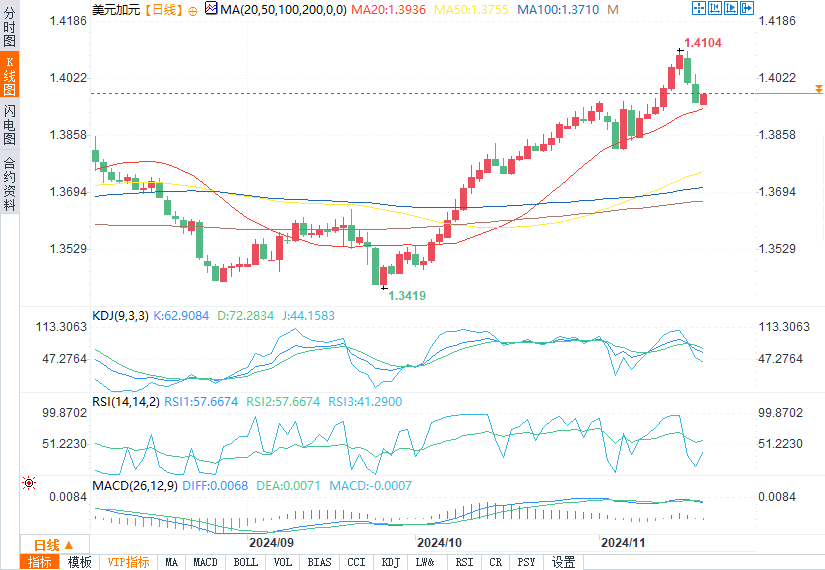
Task: Click the DIFF:0.0068 value
Action: [x=215, y=485]
